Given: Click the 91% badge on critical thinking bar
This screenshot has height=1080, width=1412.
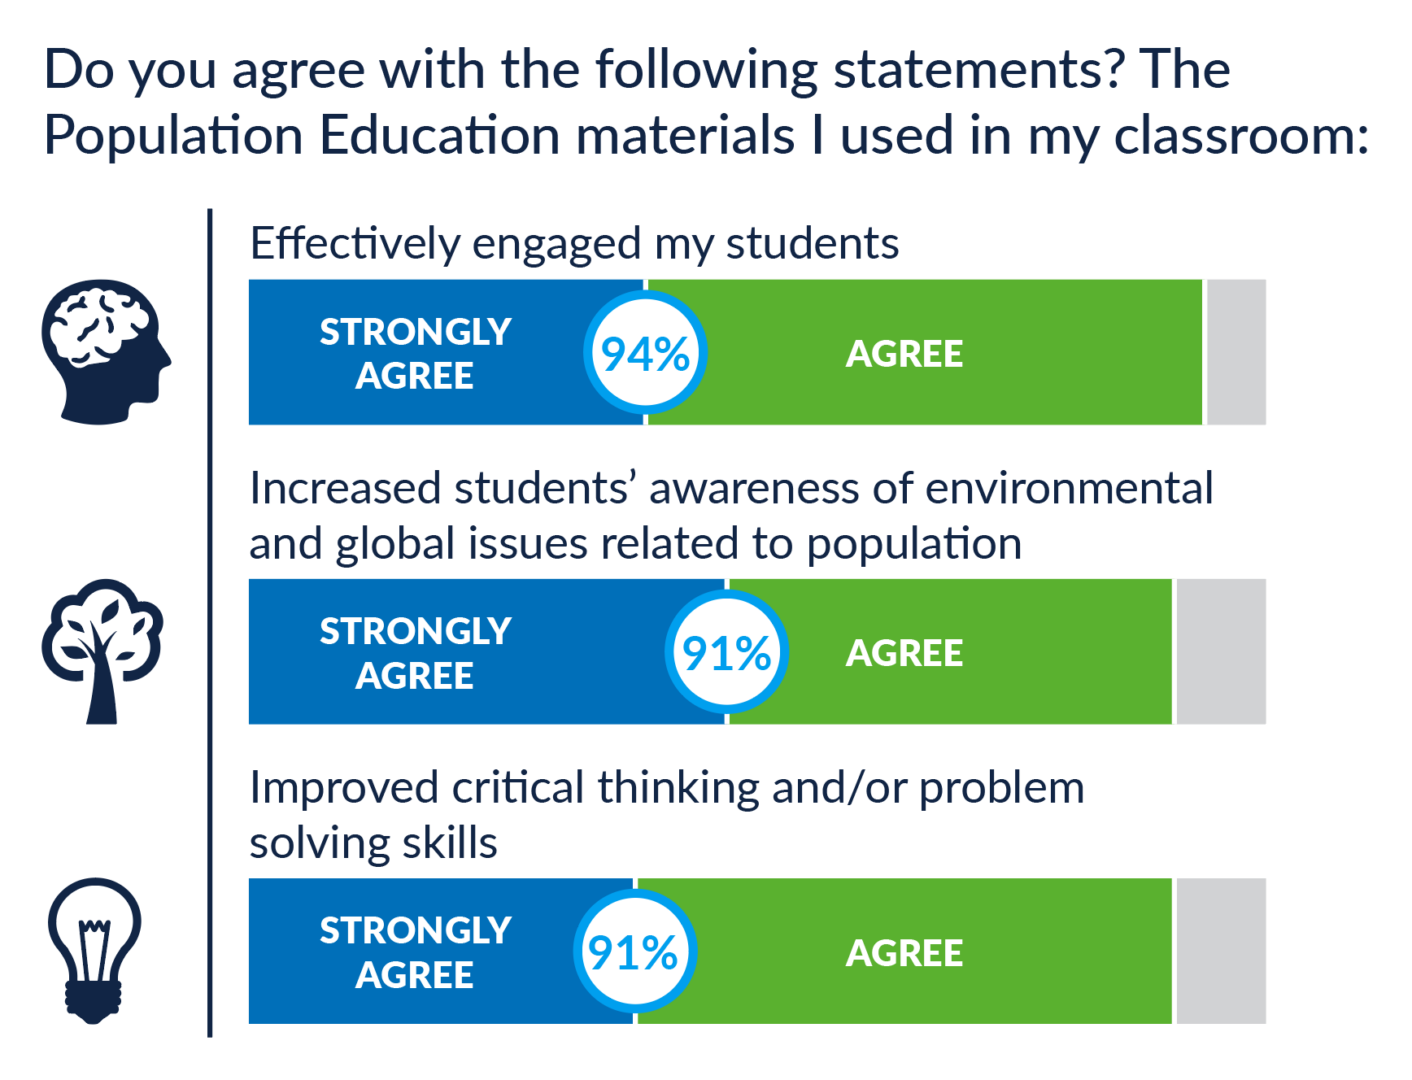Looking at the screenshot, I should point(634,952).
